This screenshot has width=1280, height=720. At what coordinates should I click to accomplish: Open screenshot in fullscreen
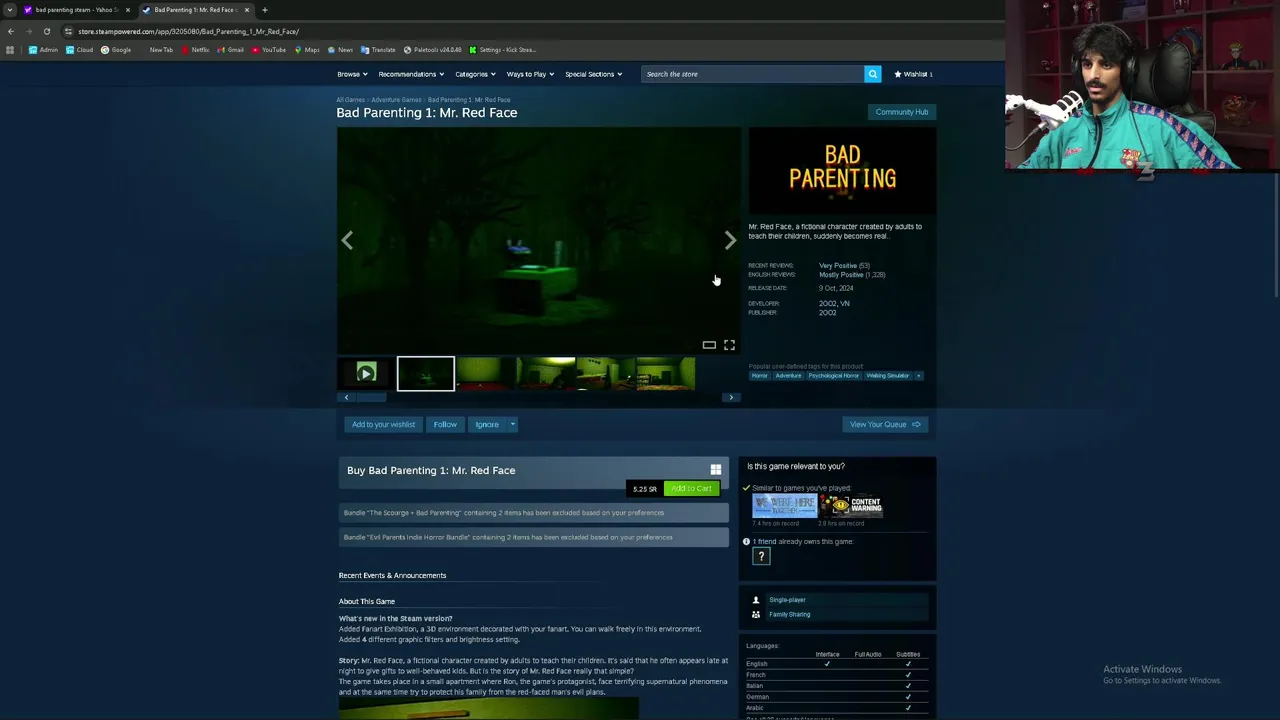tap(729, 345)
